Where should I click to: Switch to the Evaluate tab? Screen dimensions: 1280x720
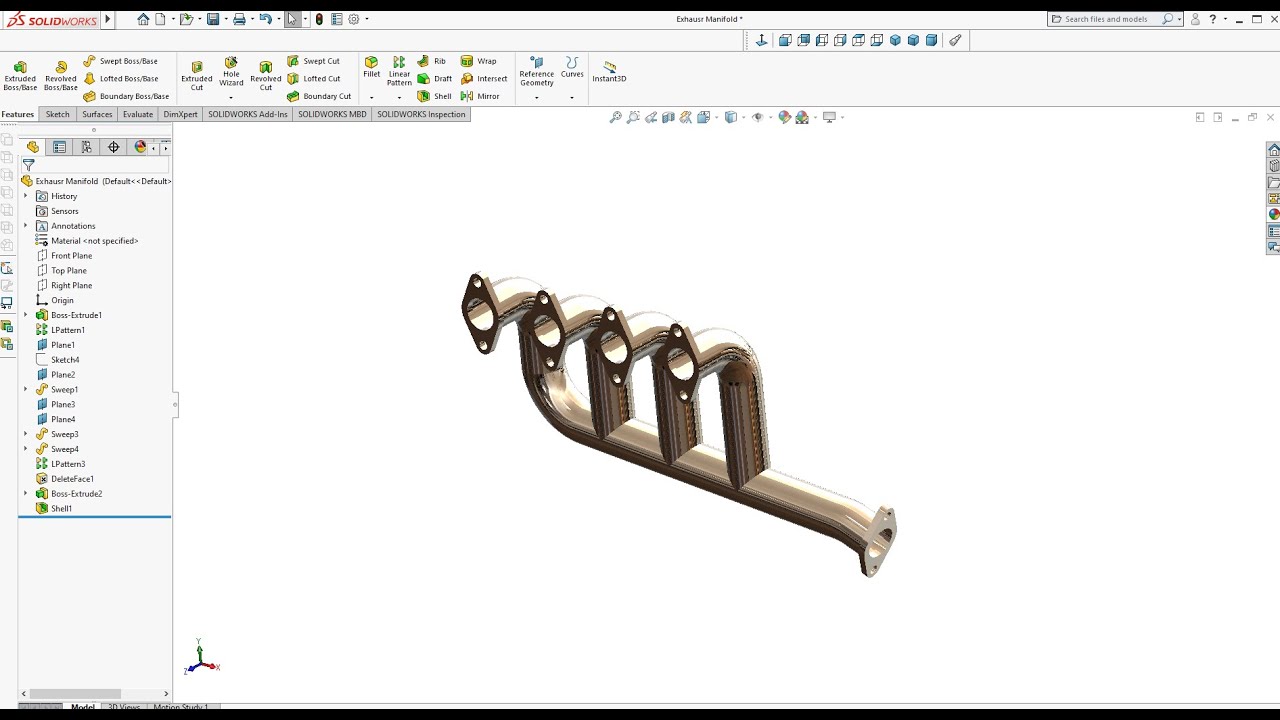(x=138, y=114)
